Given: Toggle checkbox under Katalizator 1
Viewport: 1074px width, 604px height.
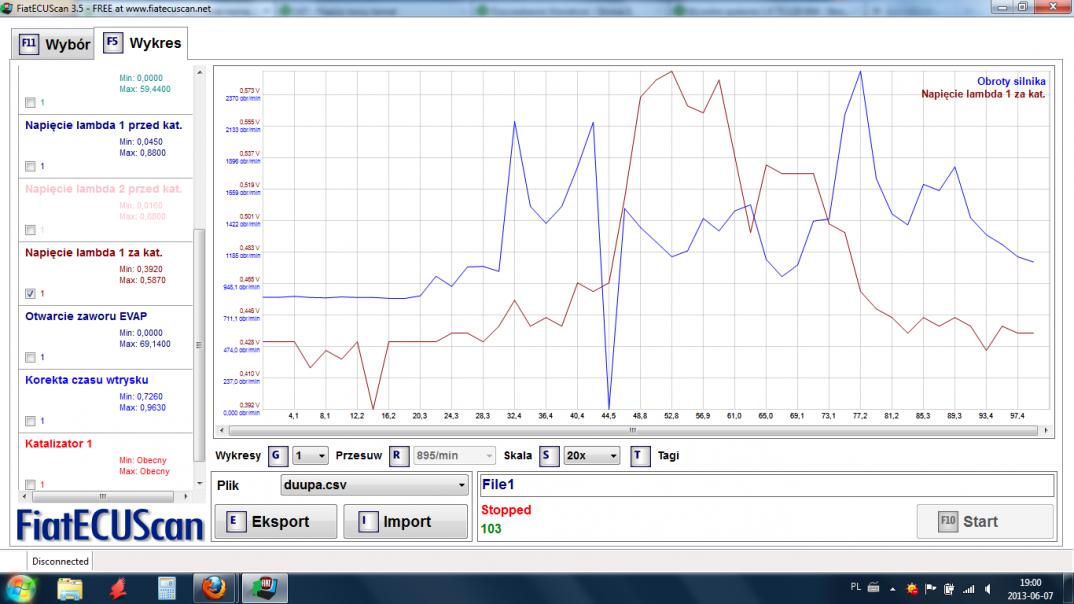Looking at the screenshot, I should 30,484.
